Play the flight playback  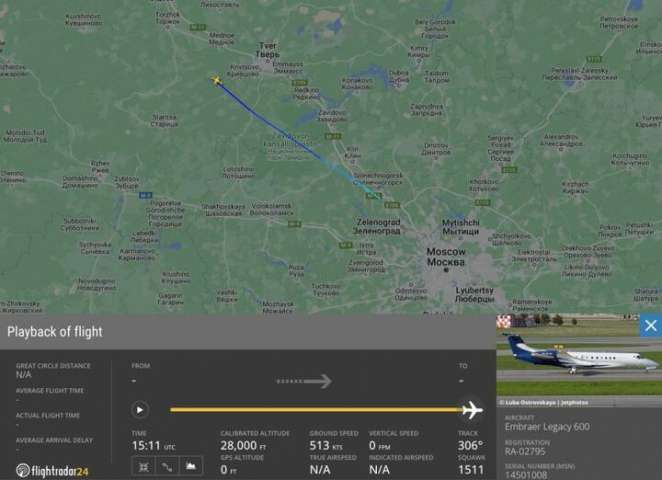pos(140,410)
